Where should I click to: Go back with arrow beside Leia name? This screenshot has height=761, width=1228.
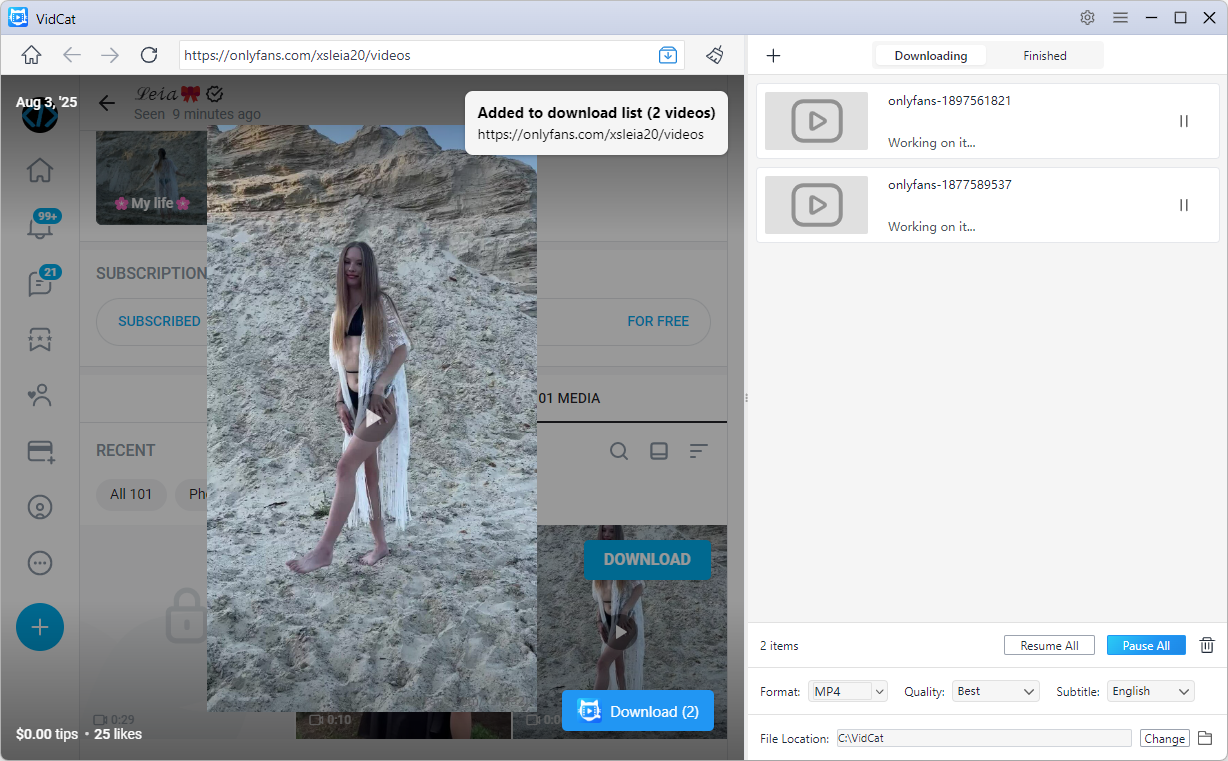click(x=107, y=102)
